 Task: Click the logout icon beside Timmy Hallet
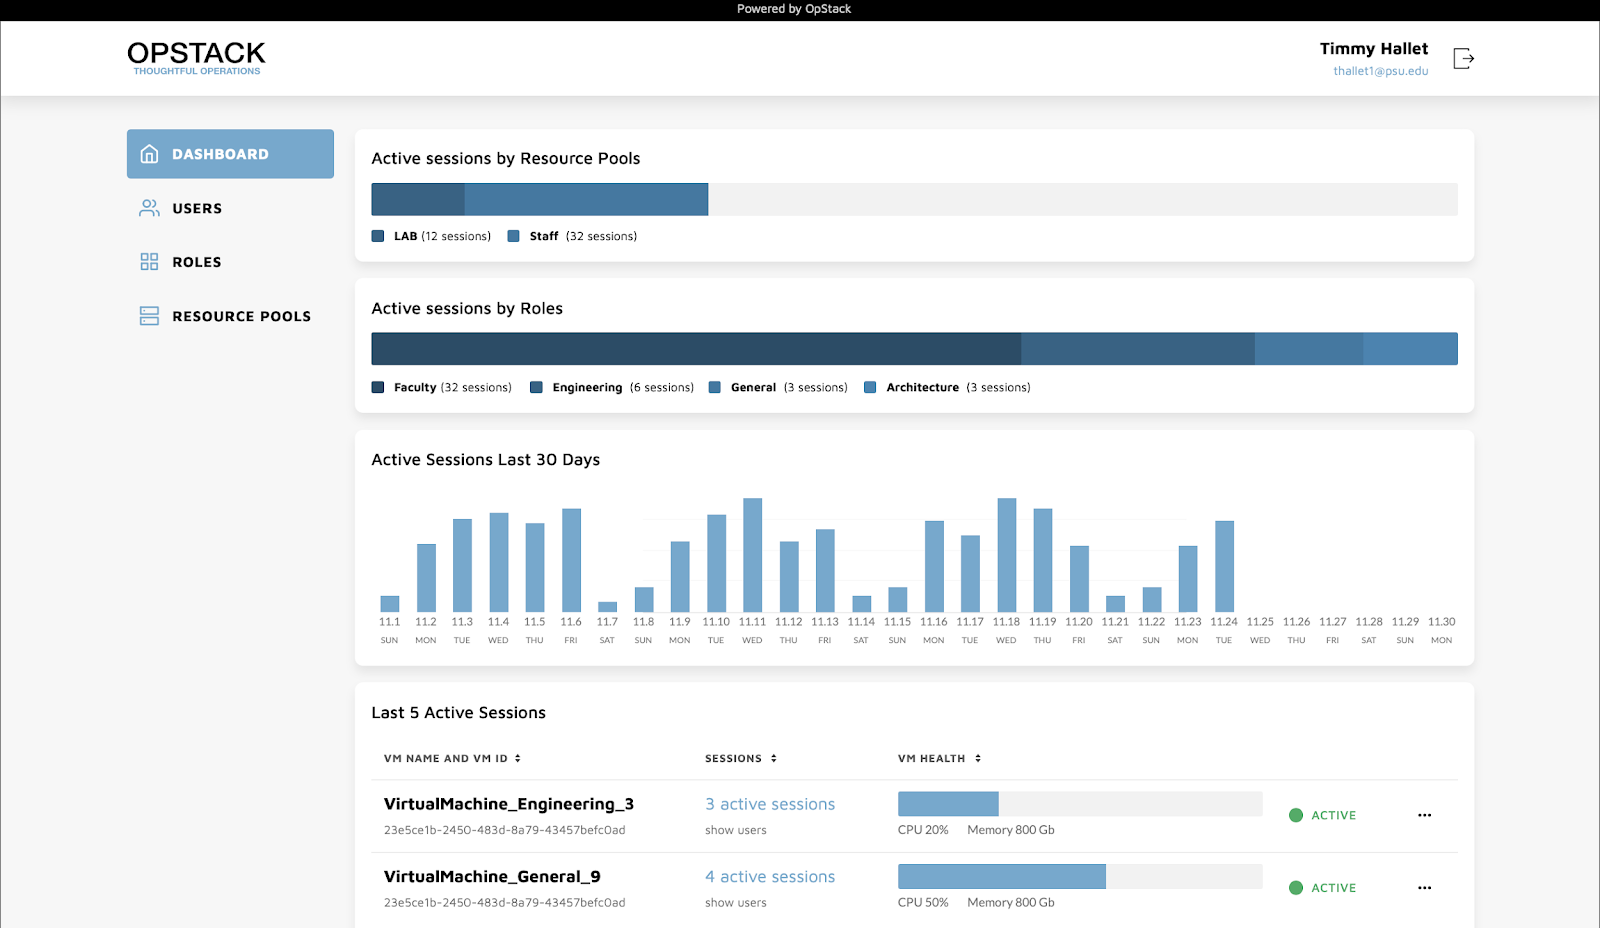tap(1464, 58)
